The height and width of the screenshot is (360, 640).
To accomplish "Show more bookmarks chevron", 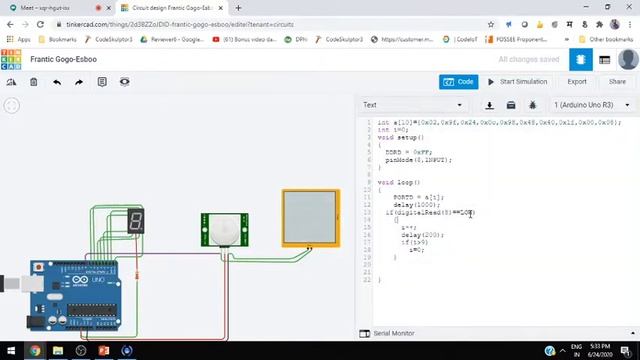I will 567,39.
